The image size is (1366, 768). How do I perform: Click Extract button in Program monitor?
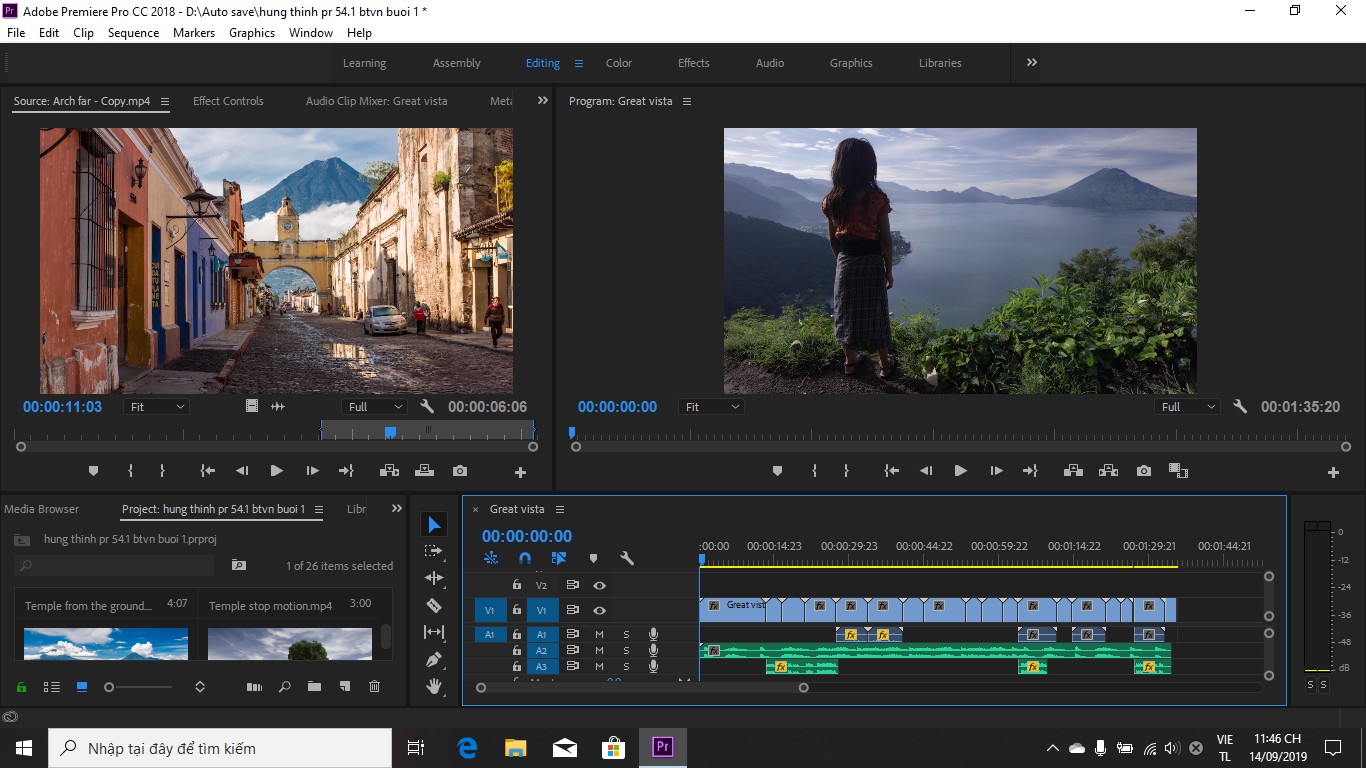pos(1108,471)
